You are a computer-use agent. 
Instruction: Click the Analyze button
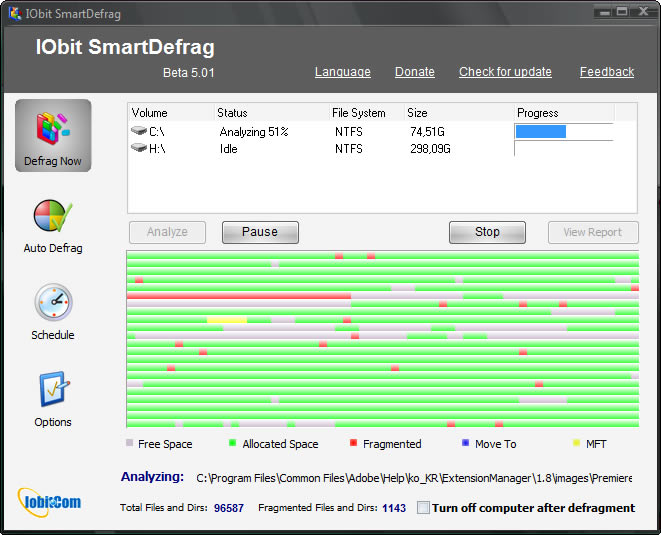pyautogui.click(x=167, y=232)
